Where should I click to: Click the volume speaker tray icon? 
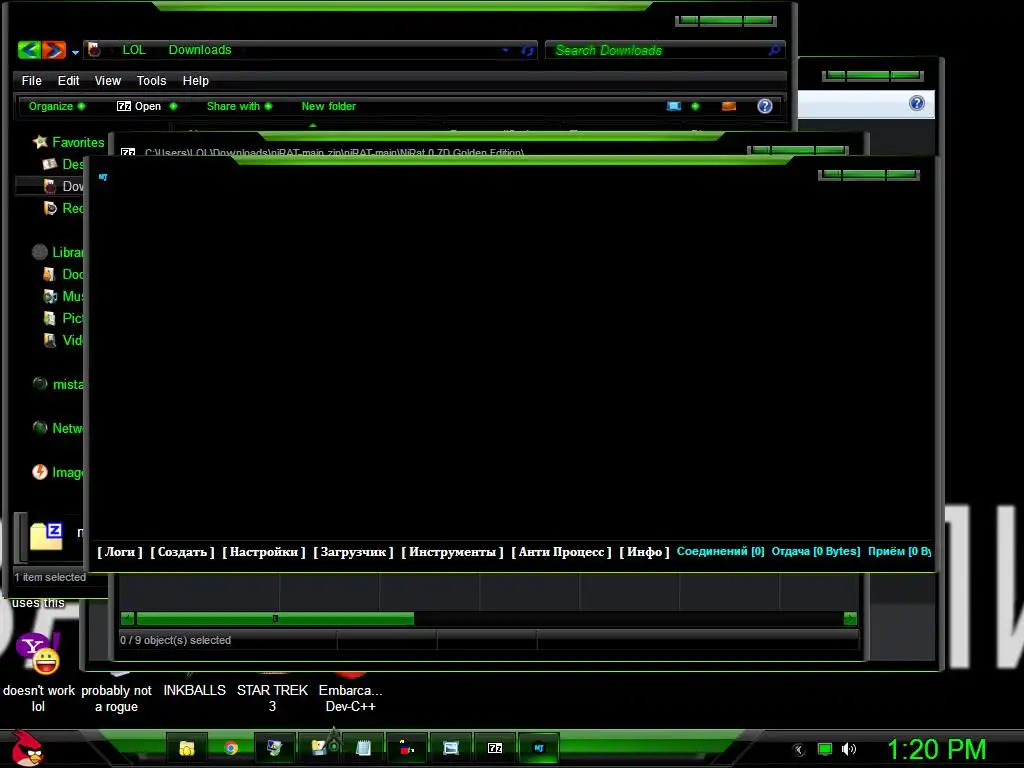pyautogui.click(x=848, y=749)
